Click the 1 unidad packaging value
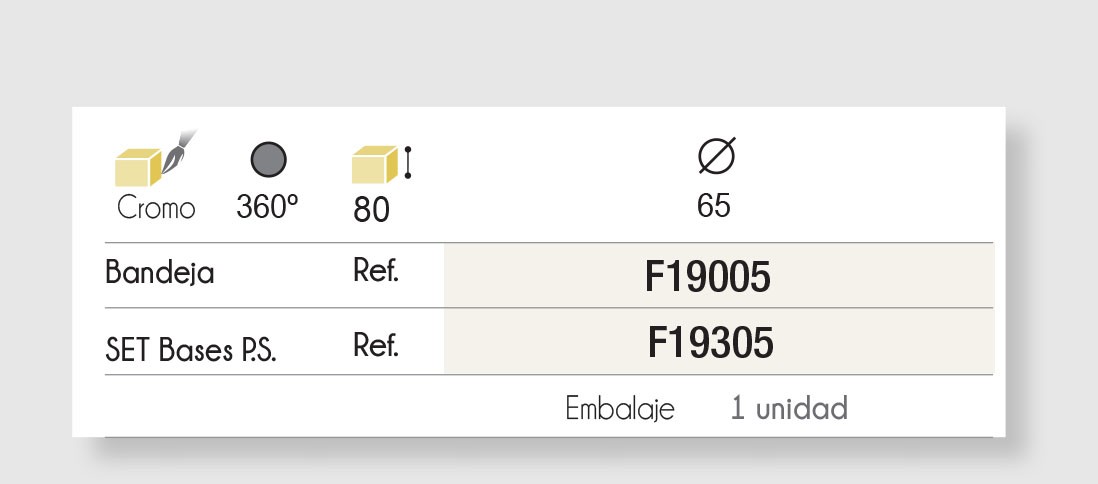 [788, 408]
